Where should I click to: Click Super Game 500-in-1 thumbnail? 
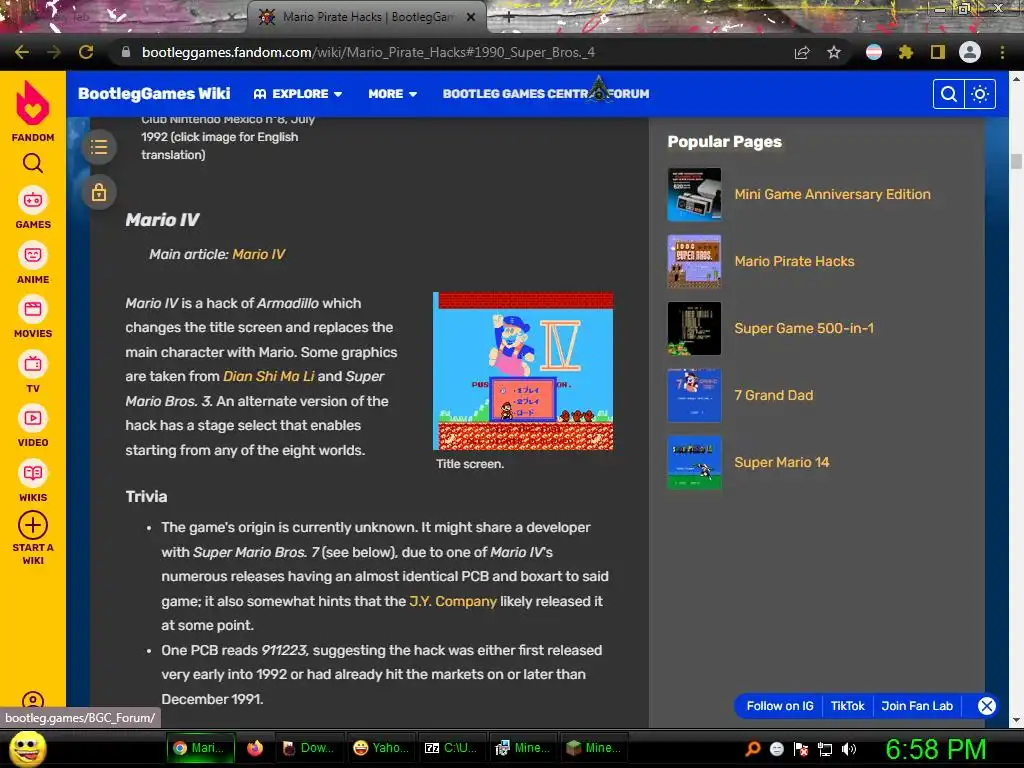(694, 328)
